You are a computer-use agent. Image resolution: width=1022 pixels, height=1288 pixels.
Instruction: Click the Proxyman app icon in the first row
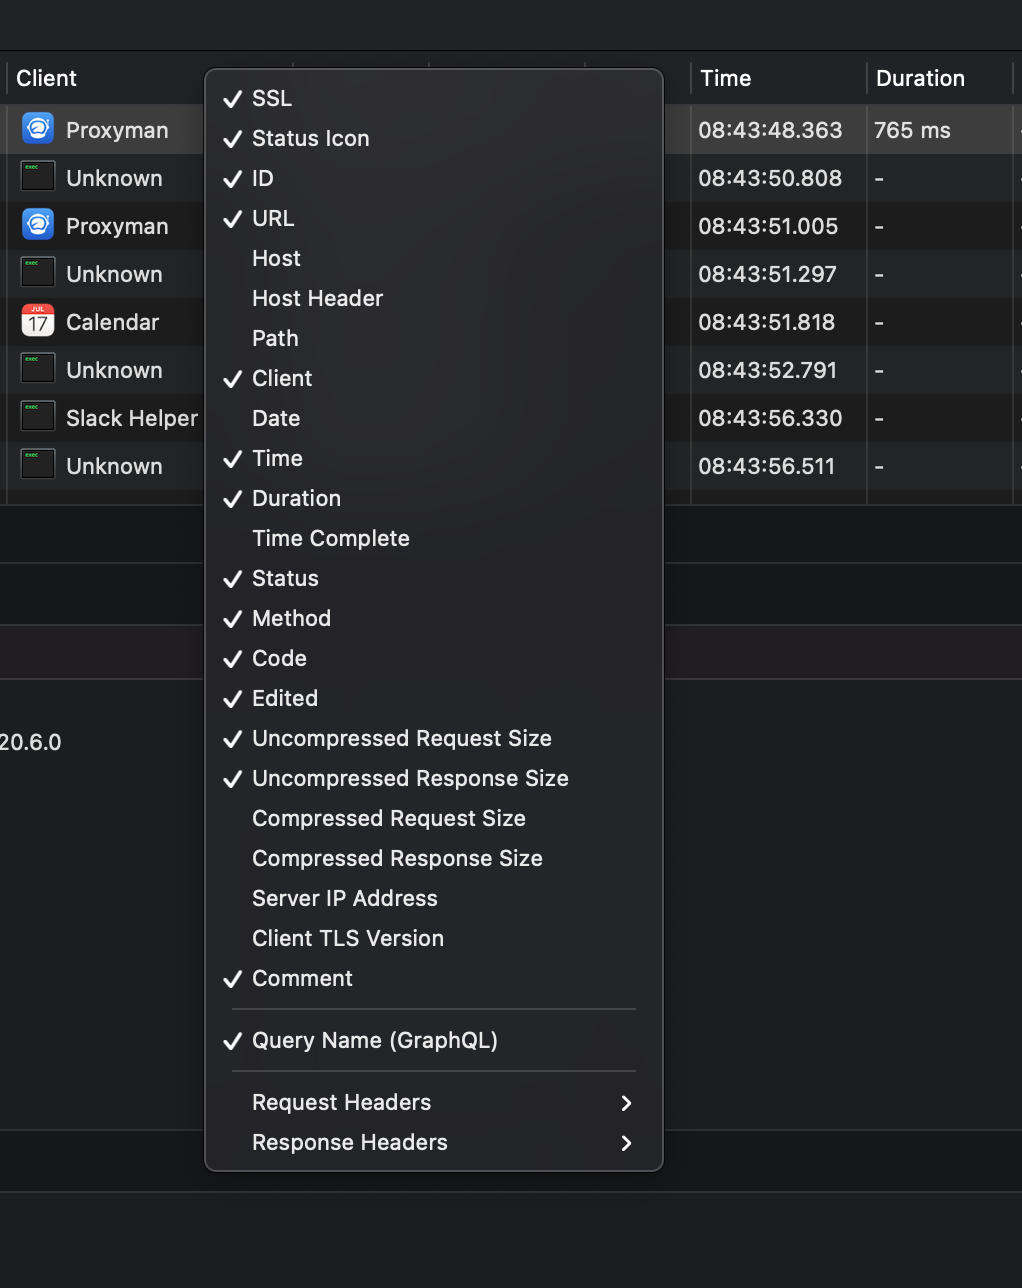37,128
